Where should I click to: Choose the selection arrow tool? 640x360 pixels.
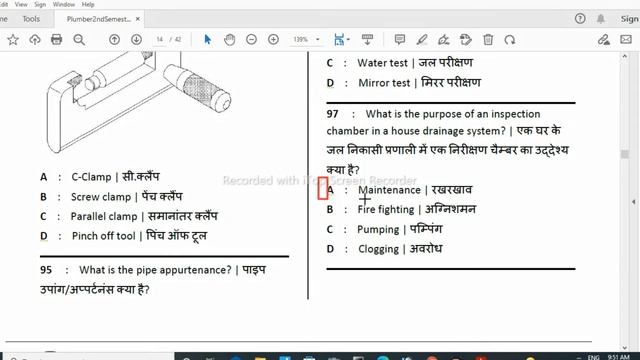coord(207,40)
